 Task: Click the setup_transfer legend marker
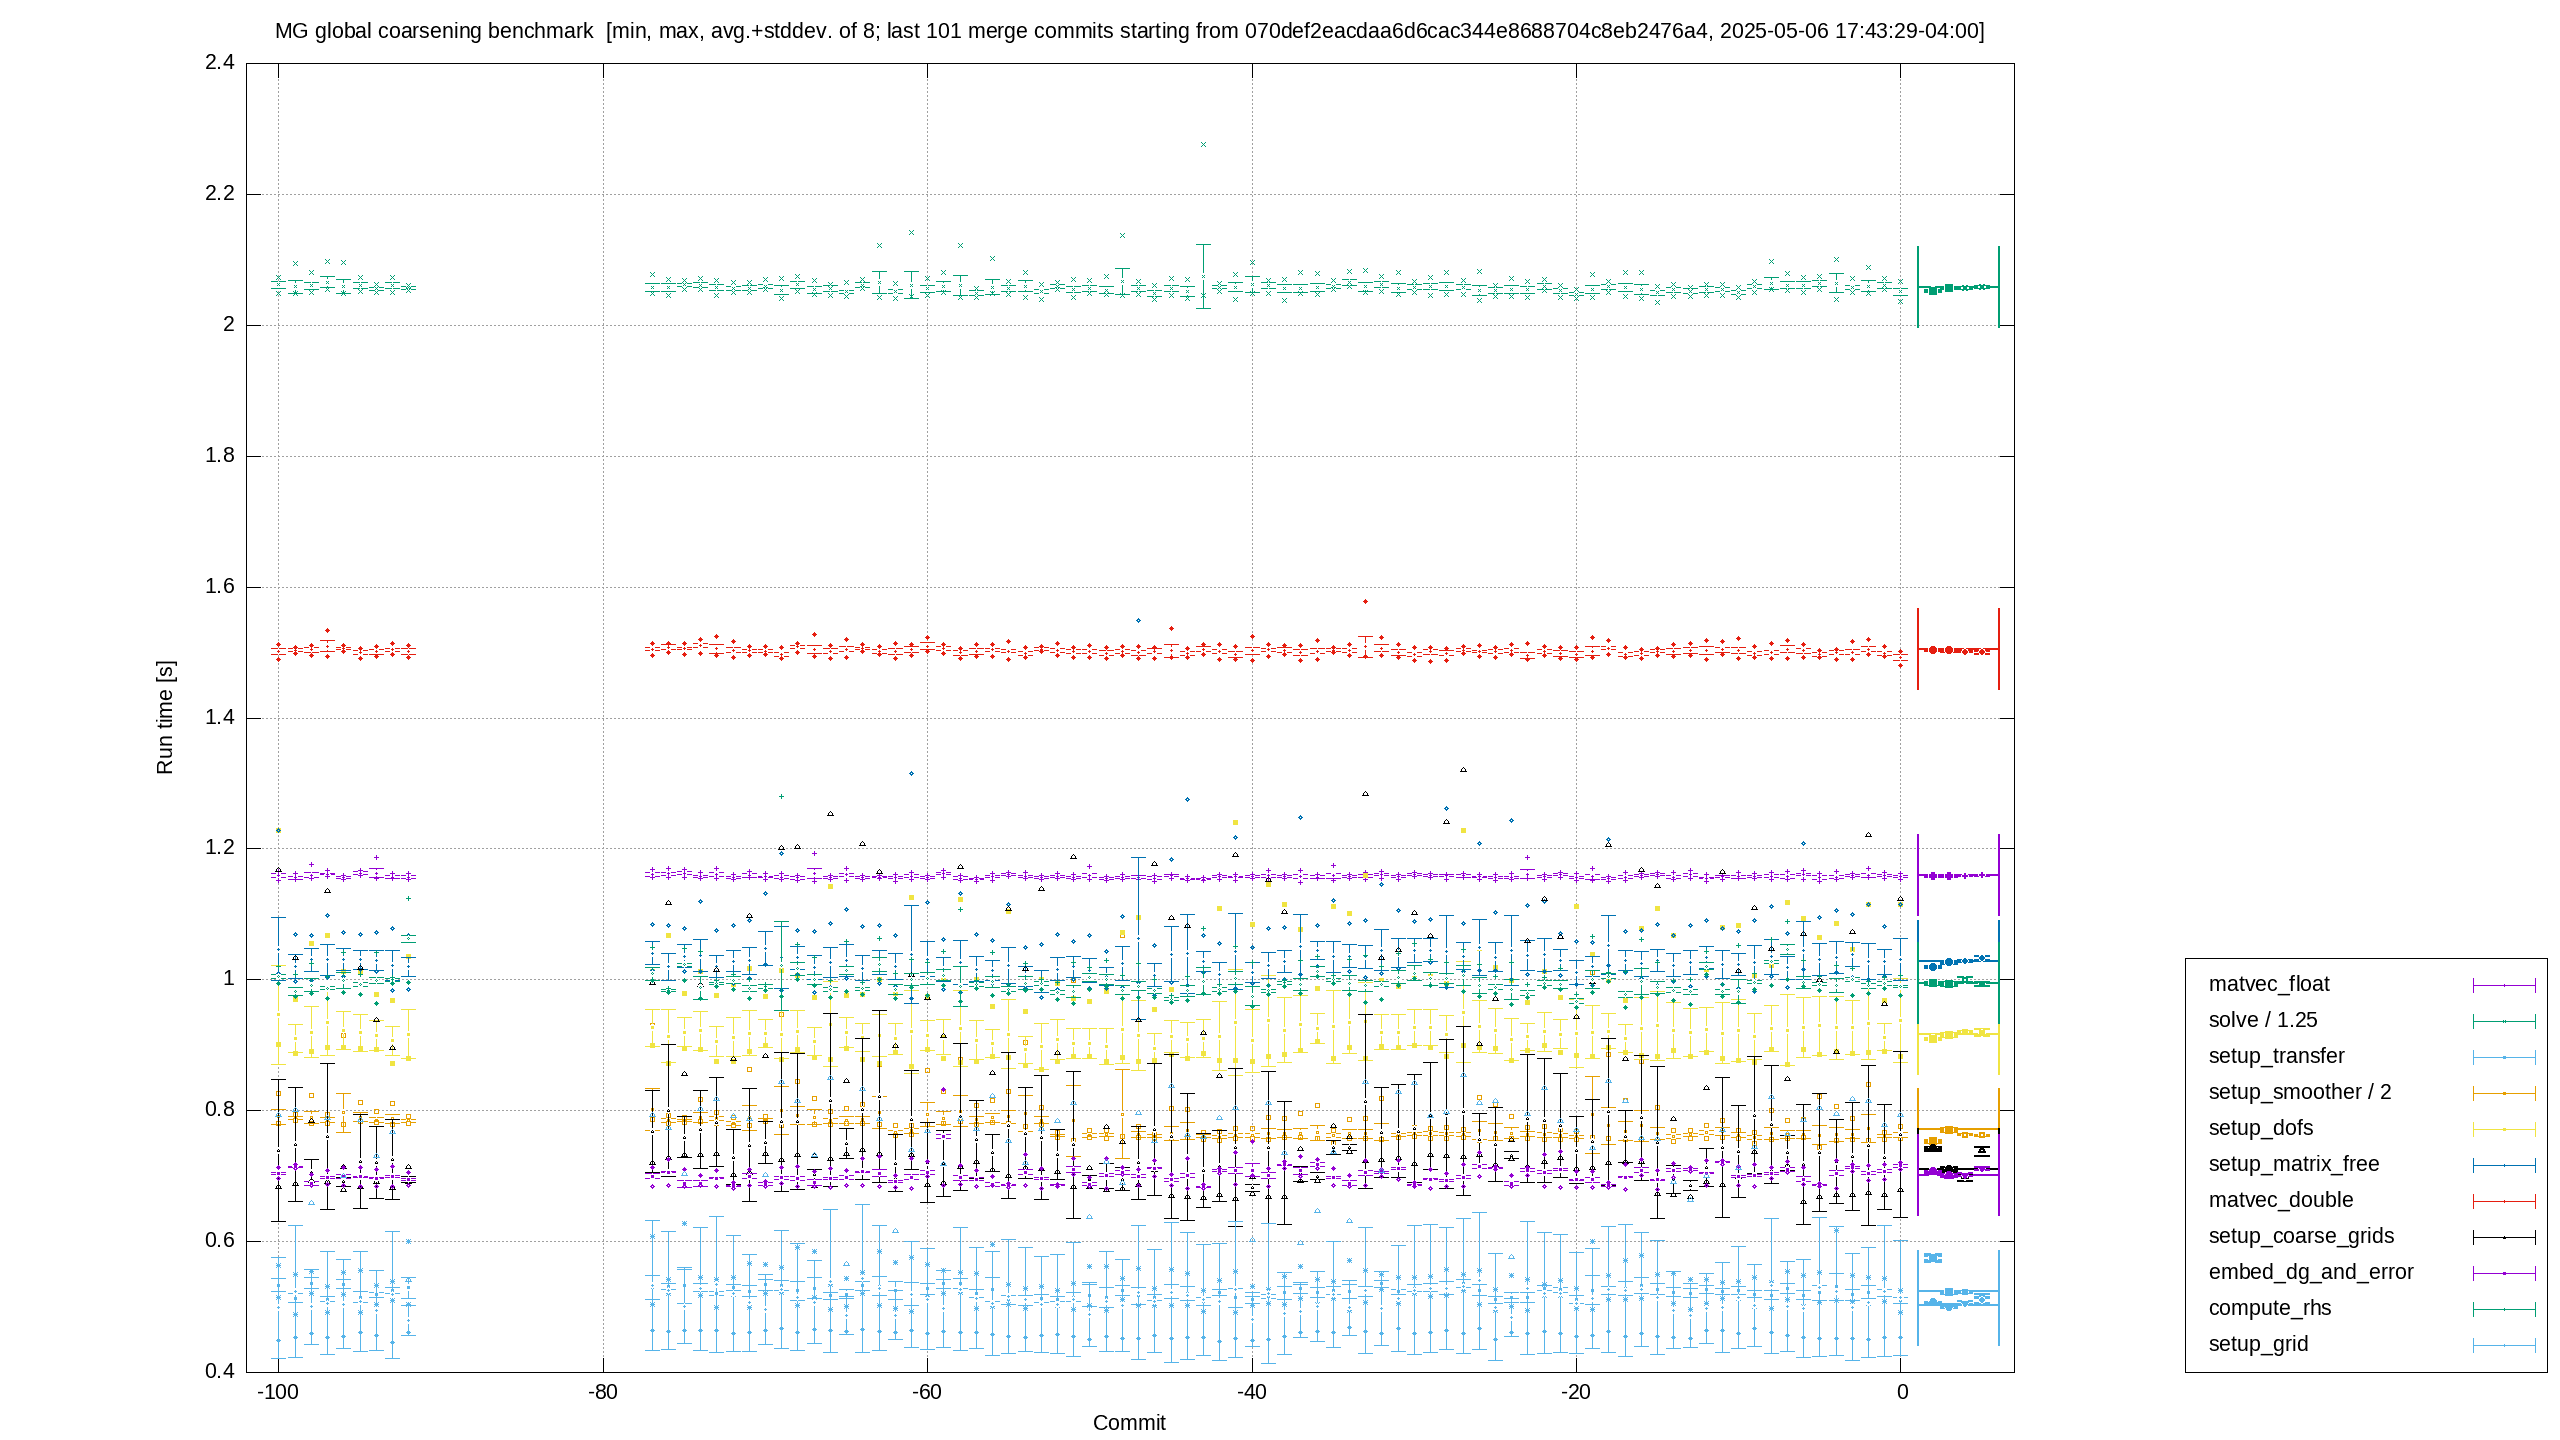pyautogui.click(x=2504, y=1057)
